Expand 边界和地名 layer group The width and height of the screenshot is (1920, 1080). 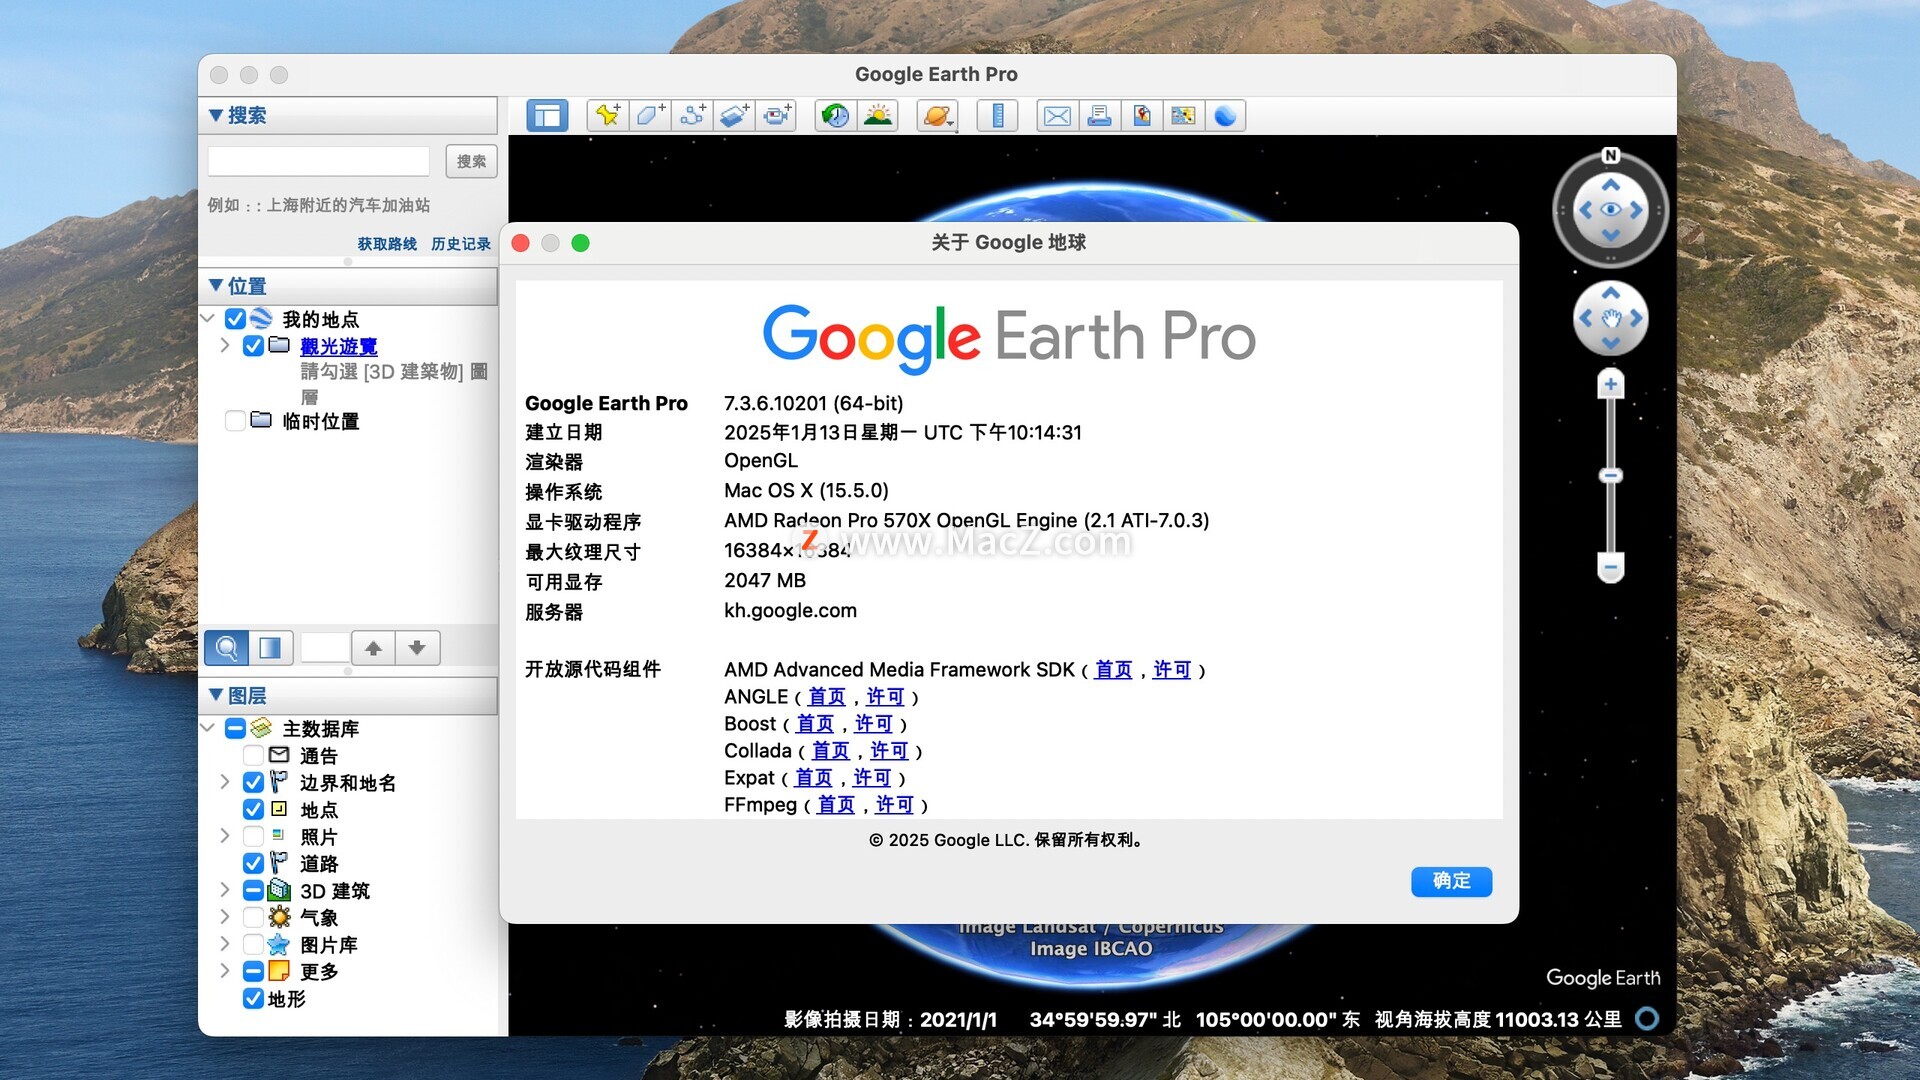pos(225,782)
